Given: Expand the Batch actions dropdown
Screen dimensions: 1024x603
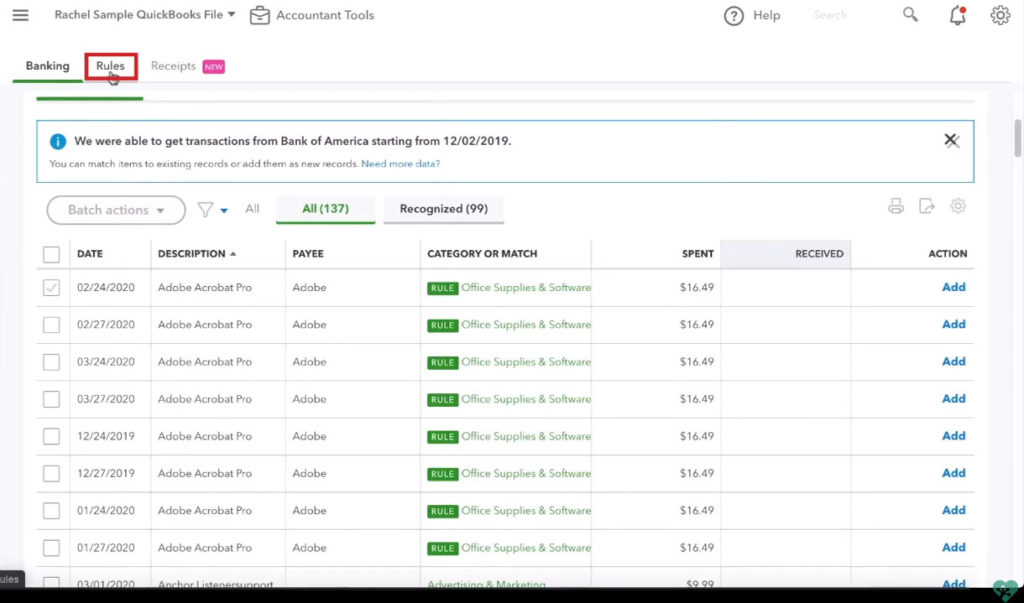Looking at the screenshot, I should pos(116,210).
